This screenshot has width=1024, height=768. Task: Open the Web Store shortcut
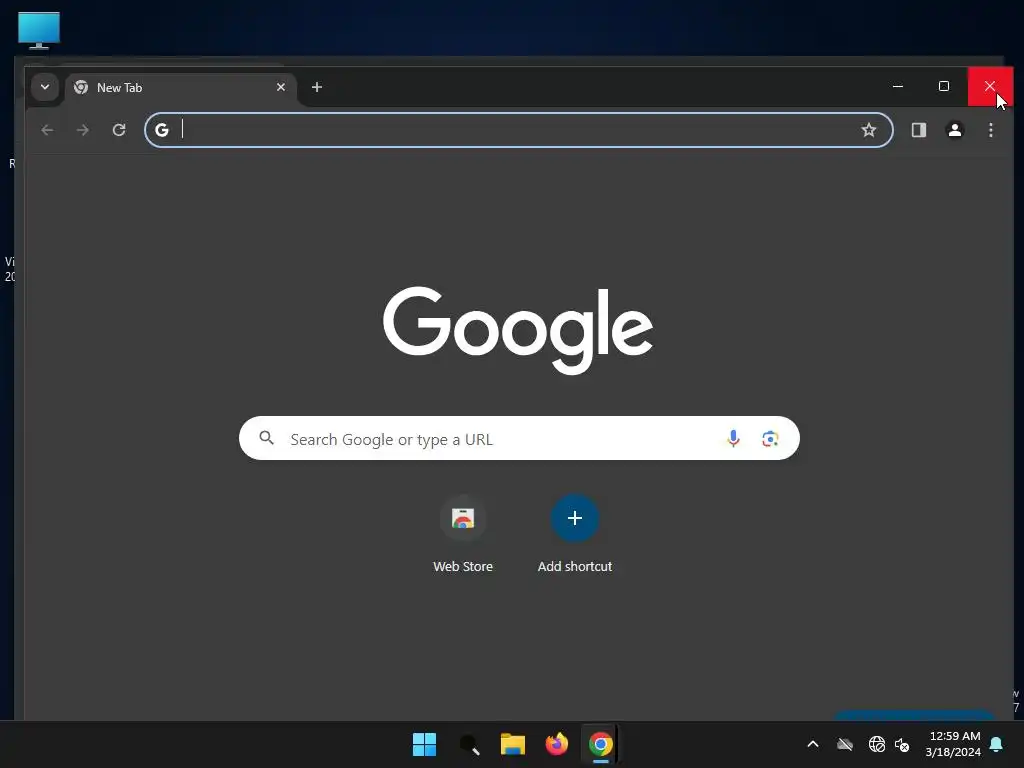(463, 535)
